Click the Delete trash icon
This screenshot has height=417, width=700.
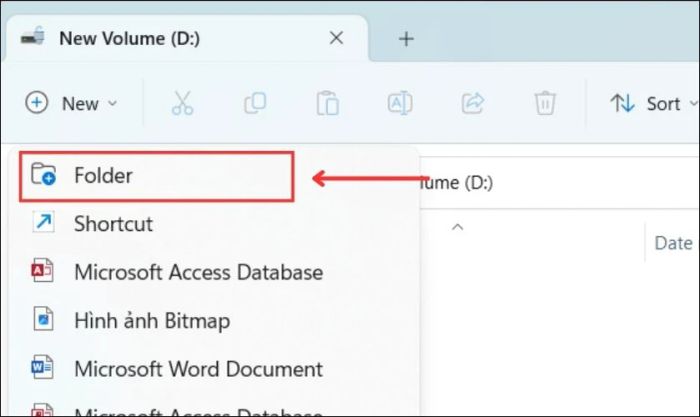pyautogui.click(x=545, y=104)
